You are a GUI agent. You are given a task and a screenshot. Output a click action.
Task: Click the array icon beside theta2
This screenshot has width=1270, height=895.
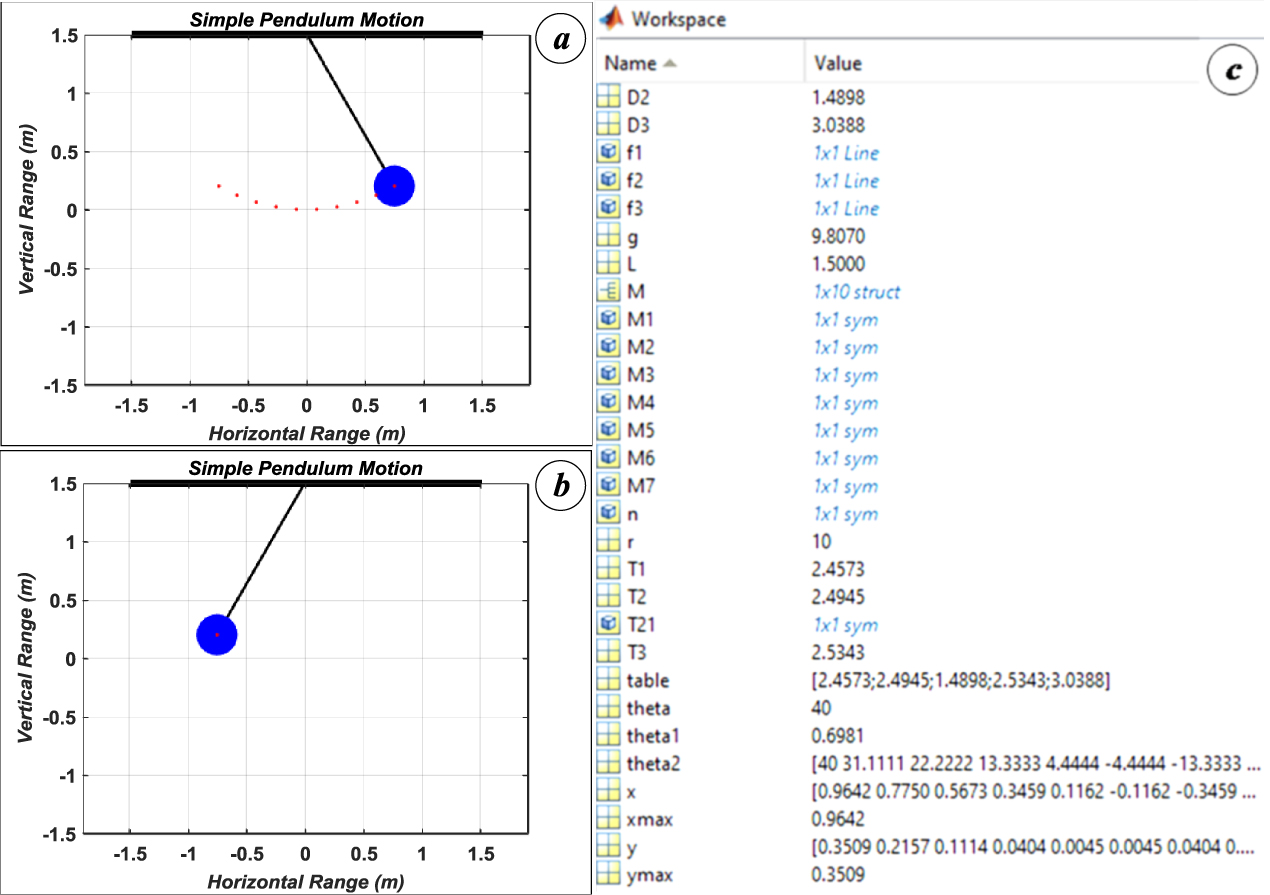tap(607, 764)
